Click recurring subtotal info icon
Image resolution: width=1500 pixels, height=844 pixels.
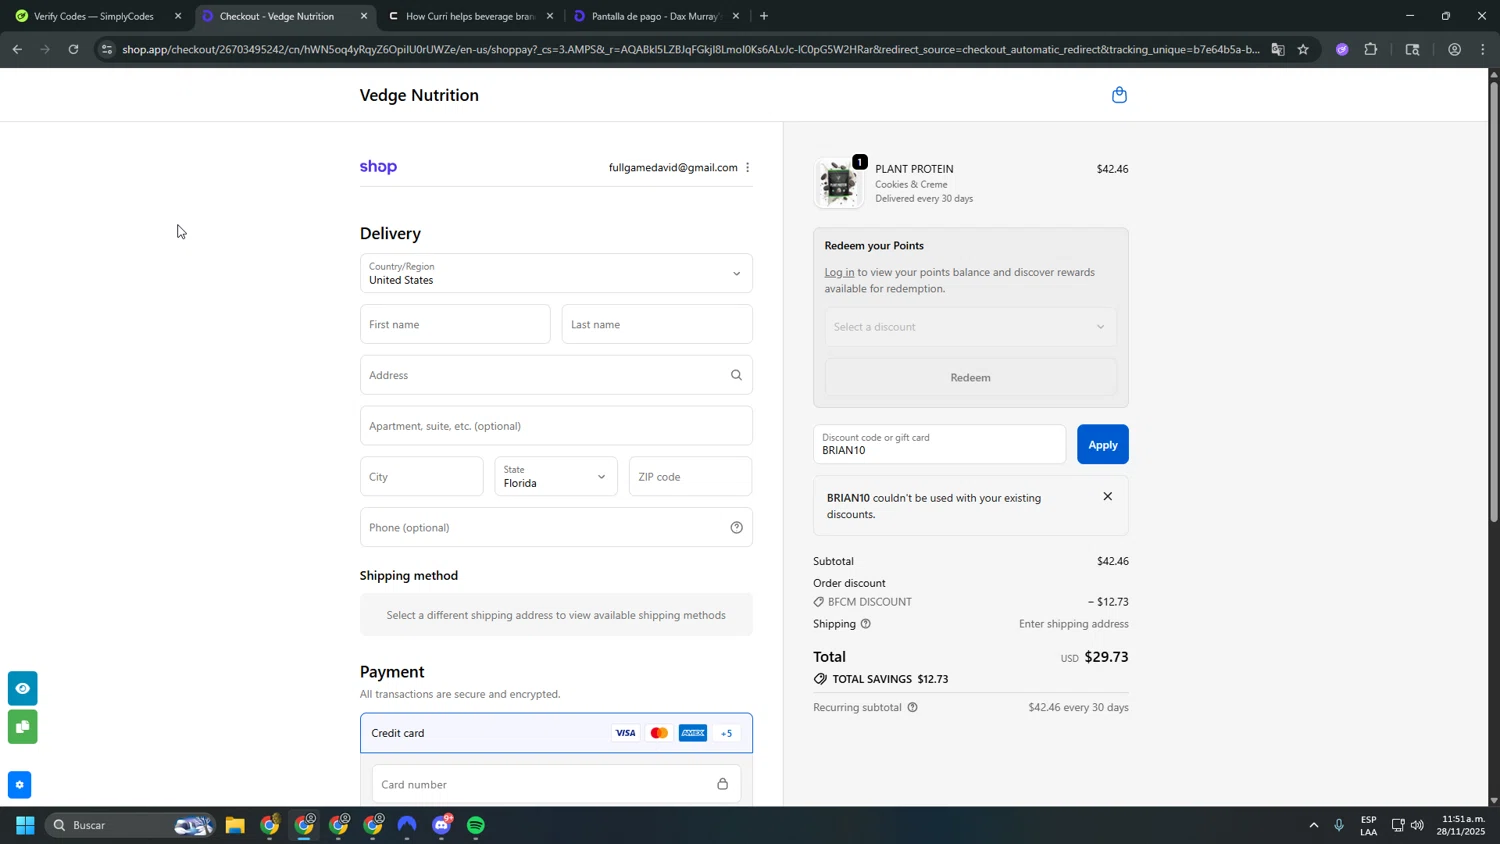(x=912, y=707)
